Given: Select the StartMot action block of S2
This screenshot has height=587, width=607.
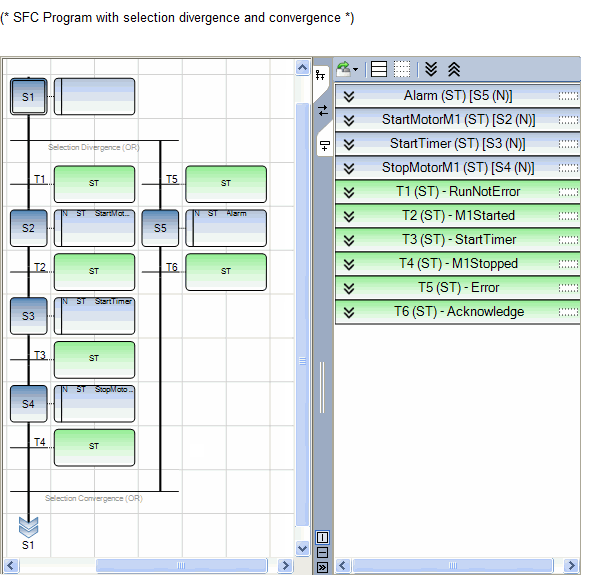Looking at the screenshot, I should [x=94, y=228].
